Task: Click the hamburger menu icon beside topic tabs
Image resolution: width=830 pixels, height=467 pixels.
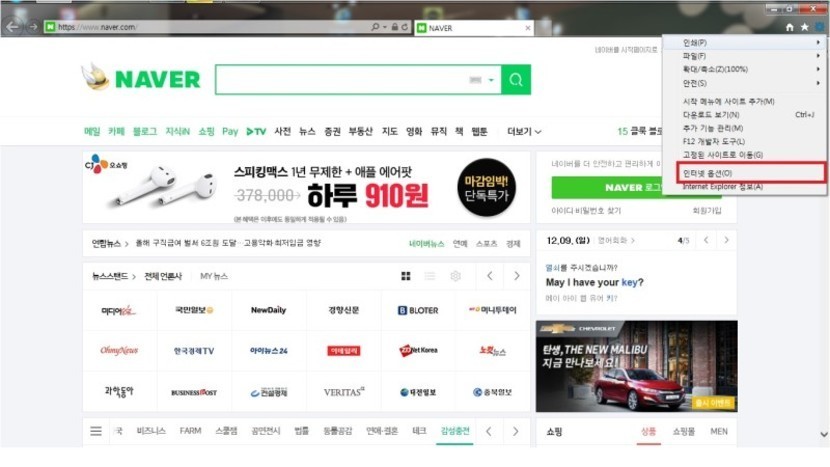Action: (x=96, y=431)
